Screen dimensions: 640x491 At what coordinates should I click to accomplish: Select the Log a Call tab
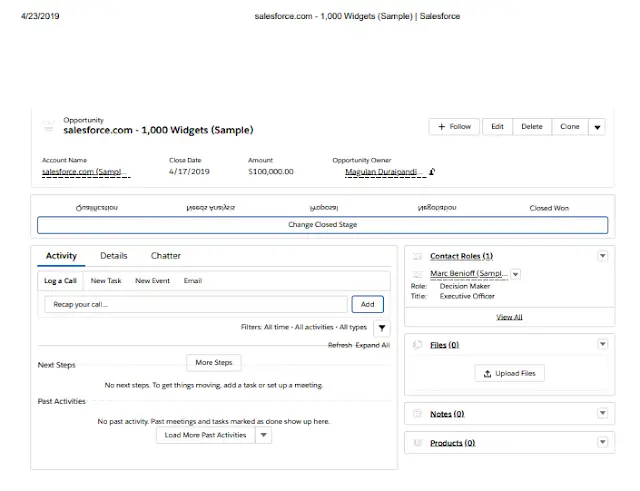click(x=60, y=281)
